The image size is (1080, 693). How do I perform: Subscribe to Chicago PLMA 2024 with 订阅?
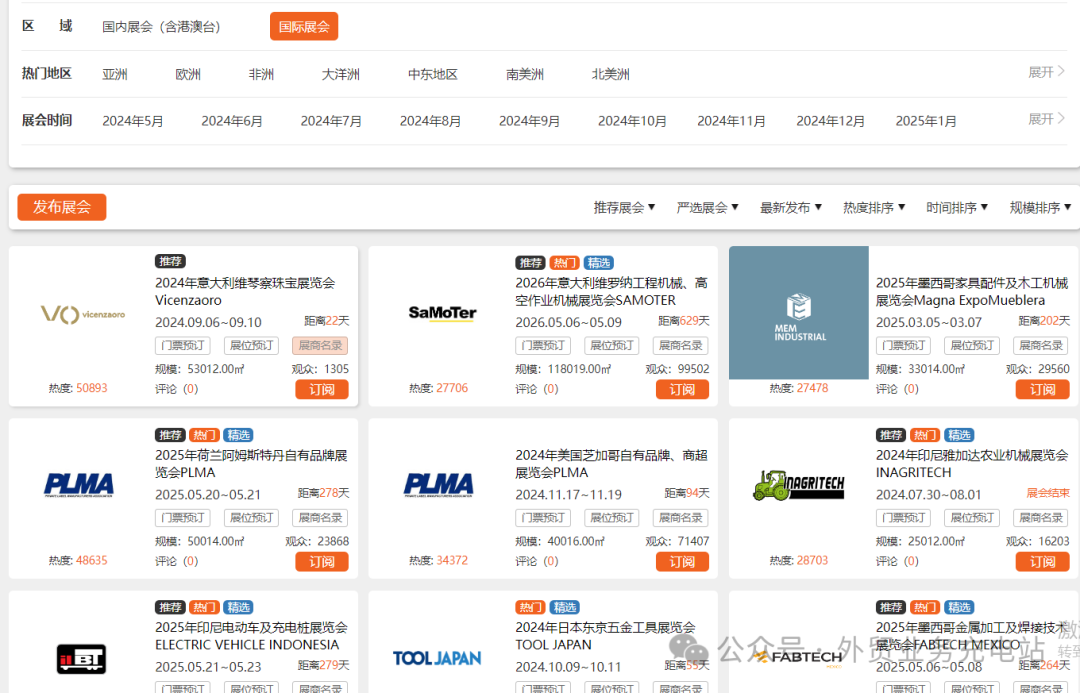[x=682, y=561]
